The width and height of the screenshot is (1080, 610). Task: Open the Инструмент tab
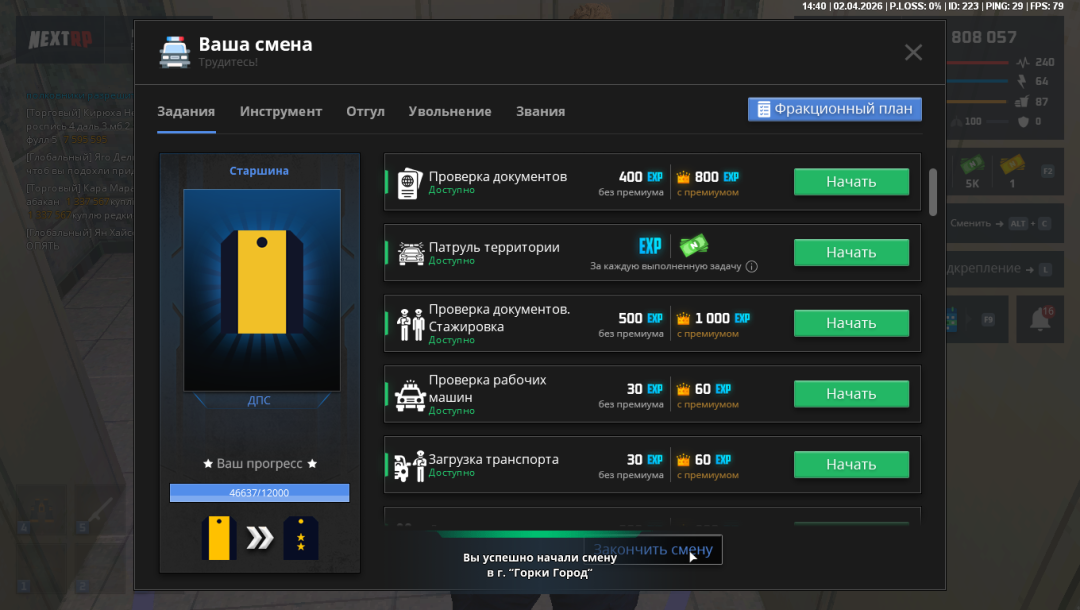click(281, 111)
